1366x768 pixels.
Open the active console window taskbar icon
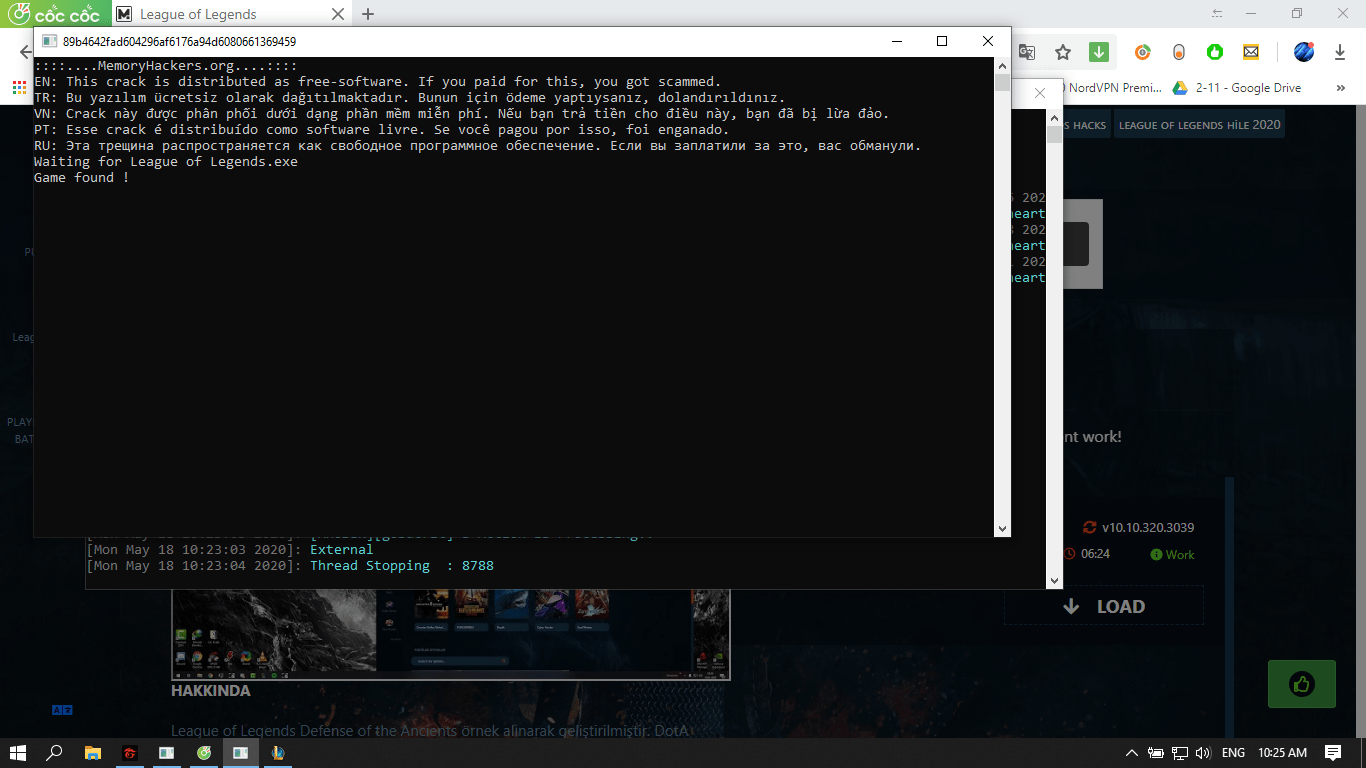241,752
